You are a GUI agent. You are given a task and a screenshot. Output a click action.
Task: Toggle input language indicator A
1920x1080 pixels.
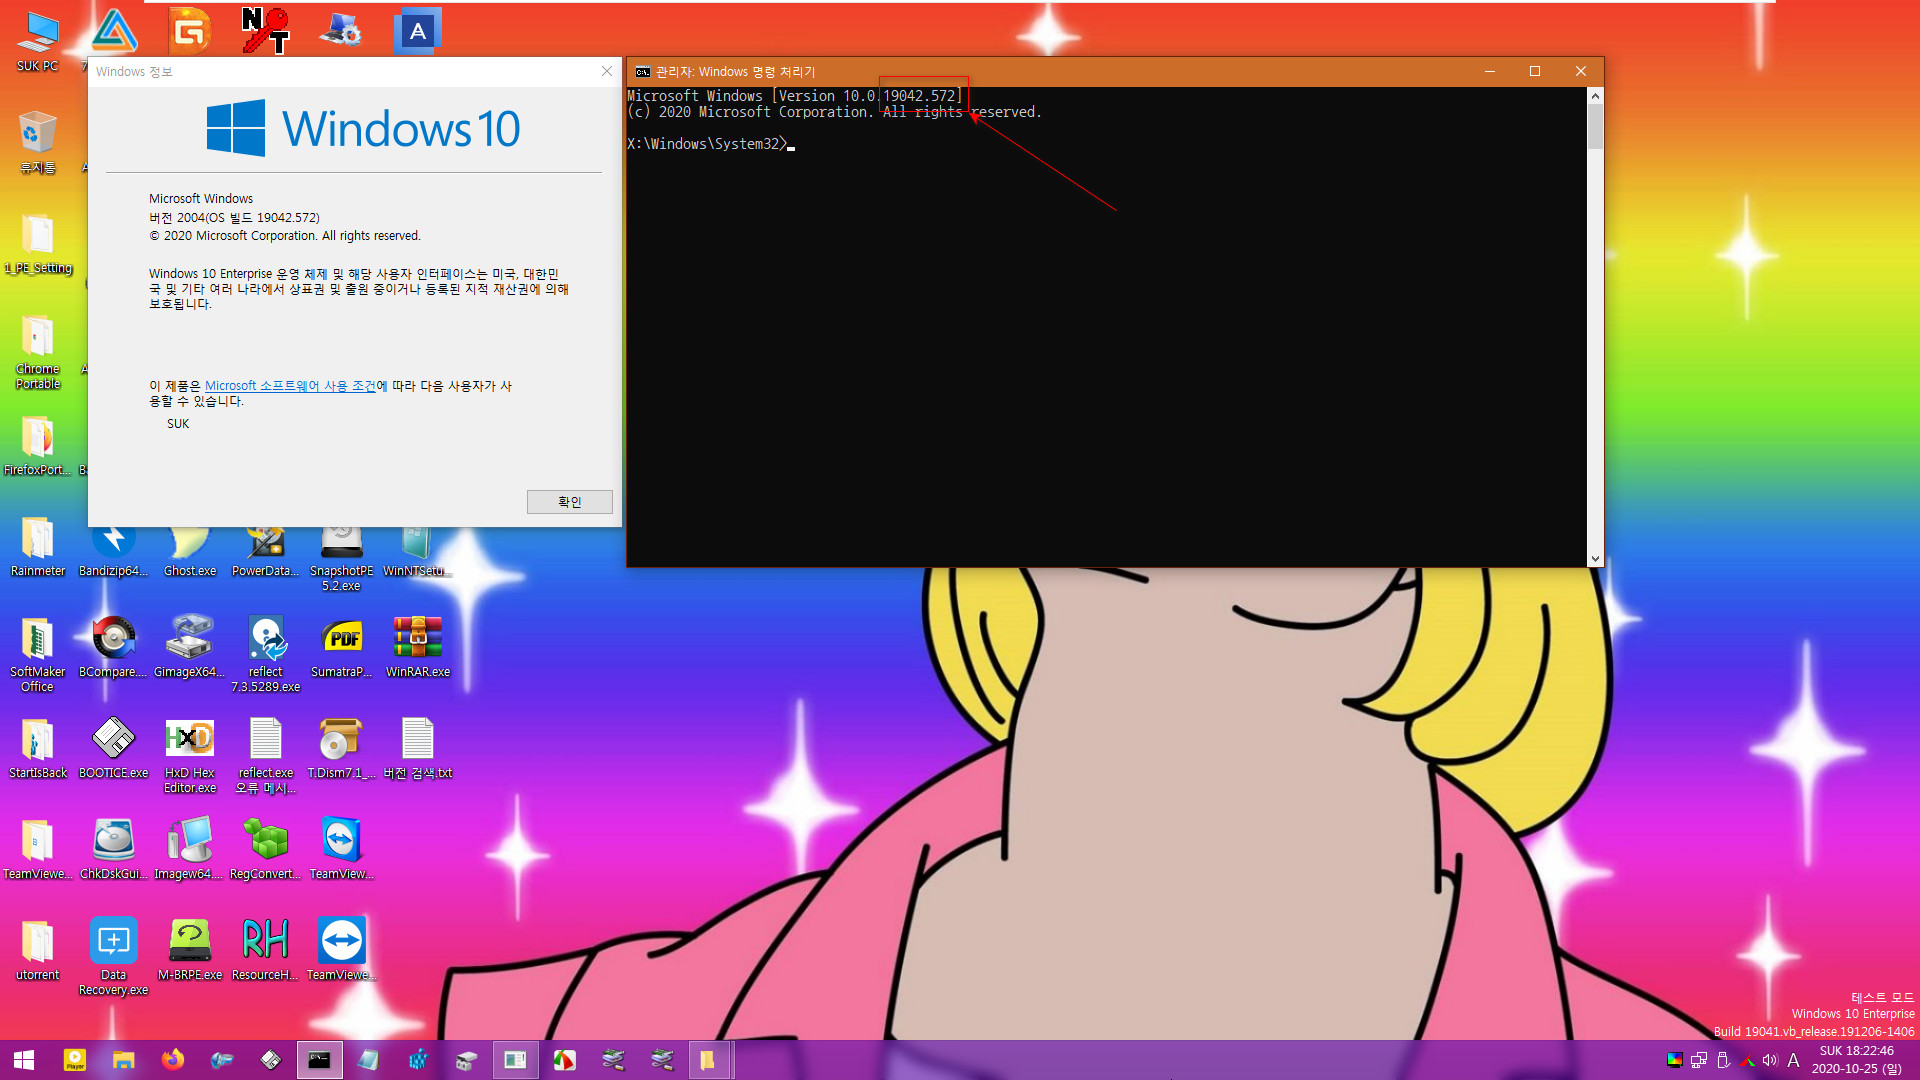point(1794,1060)
